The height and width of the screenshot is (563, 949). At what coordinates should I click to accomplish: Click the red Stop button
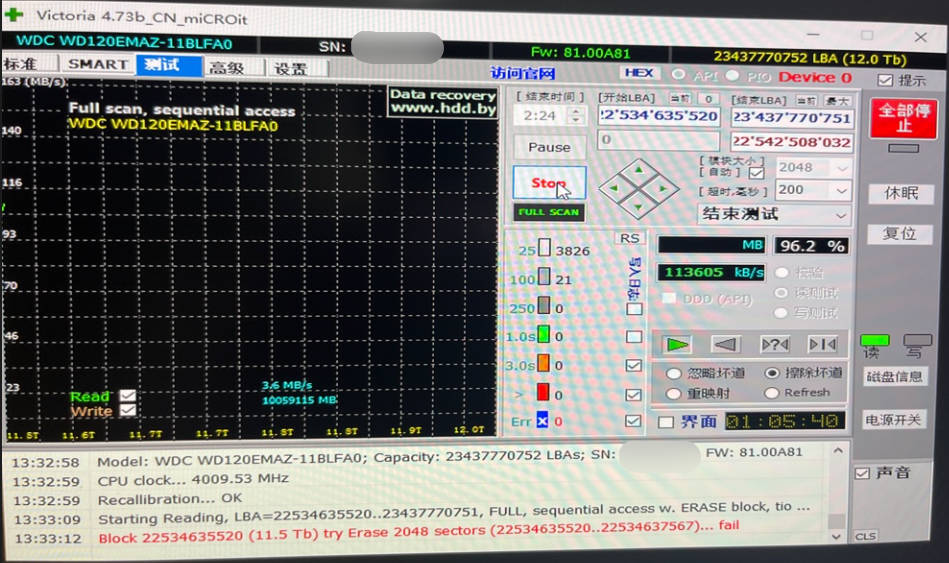pos(550,183)
